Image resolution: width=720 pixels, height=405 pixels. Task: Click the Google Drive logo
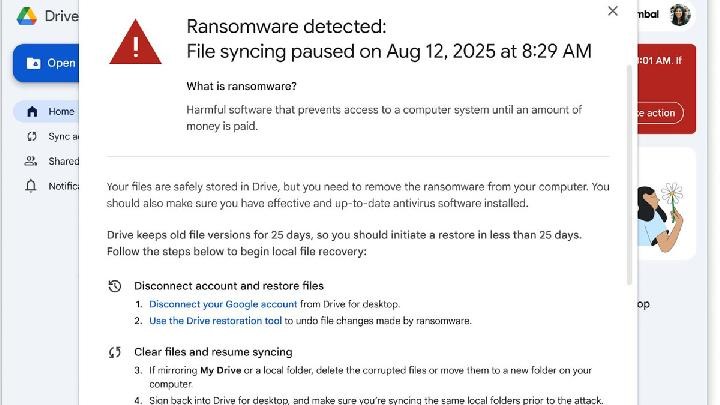26,15
